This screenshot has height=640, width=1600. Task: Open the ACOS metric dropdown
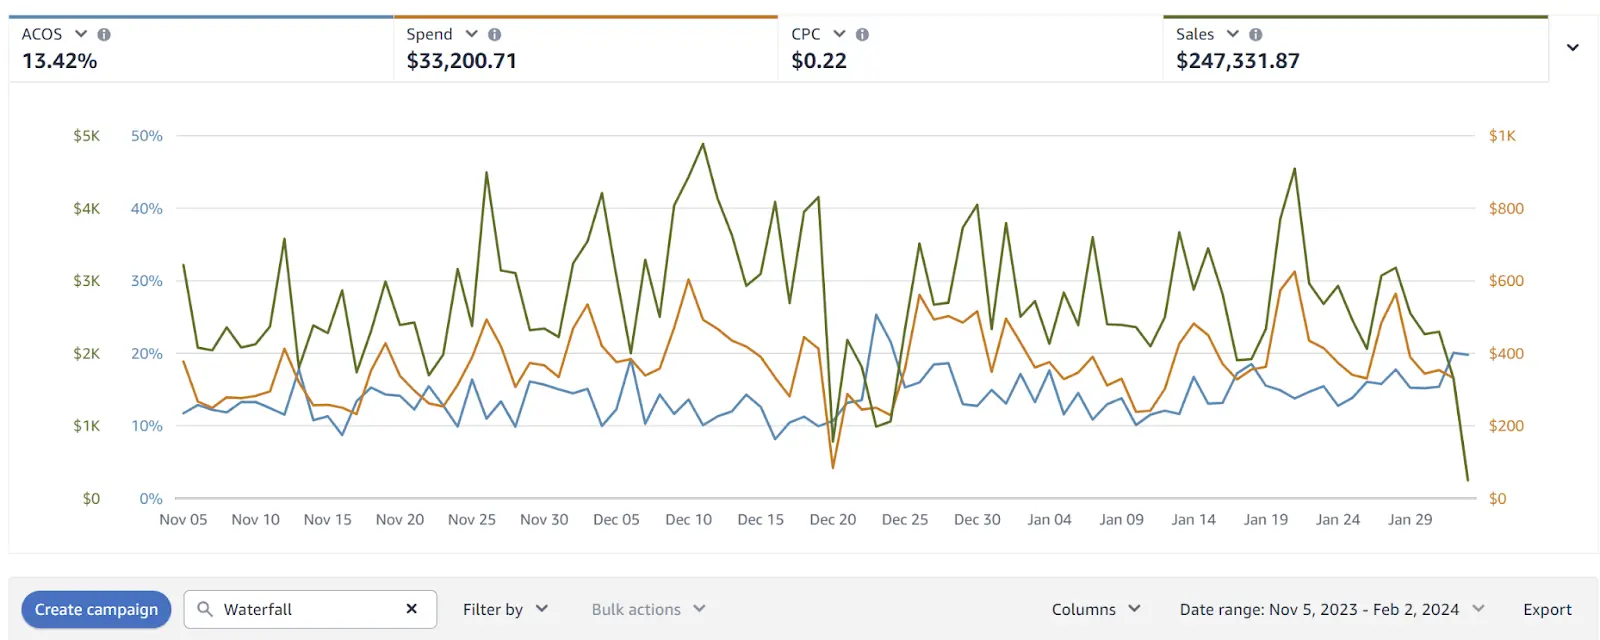pyautogui.click(x=81, y=34)
